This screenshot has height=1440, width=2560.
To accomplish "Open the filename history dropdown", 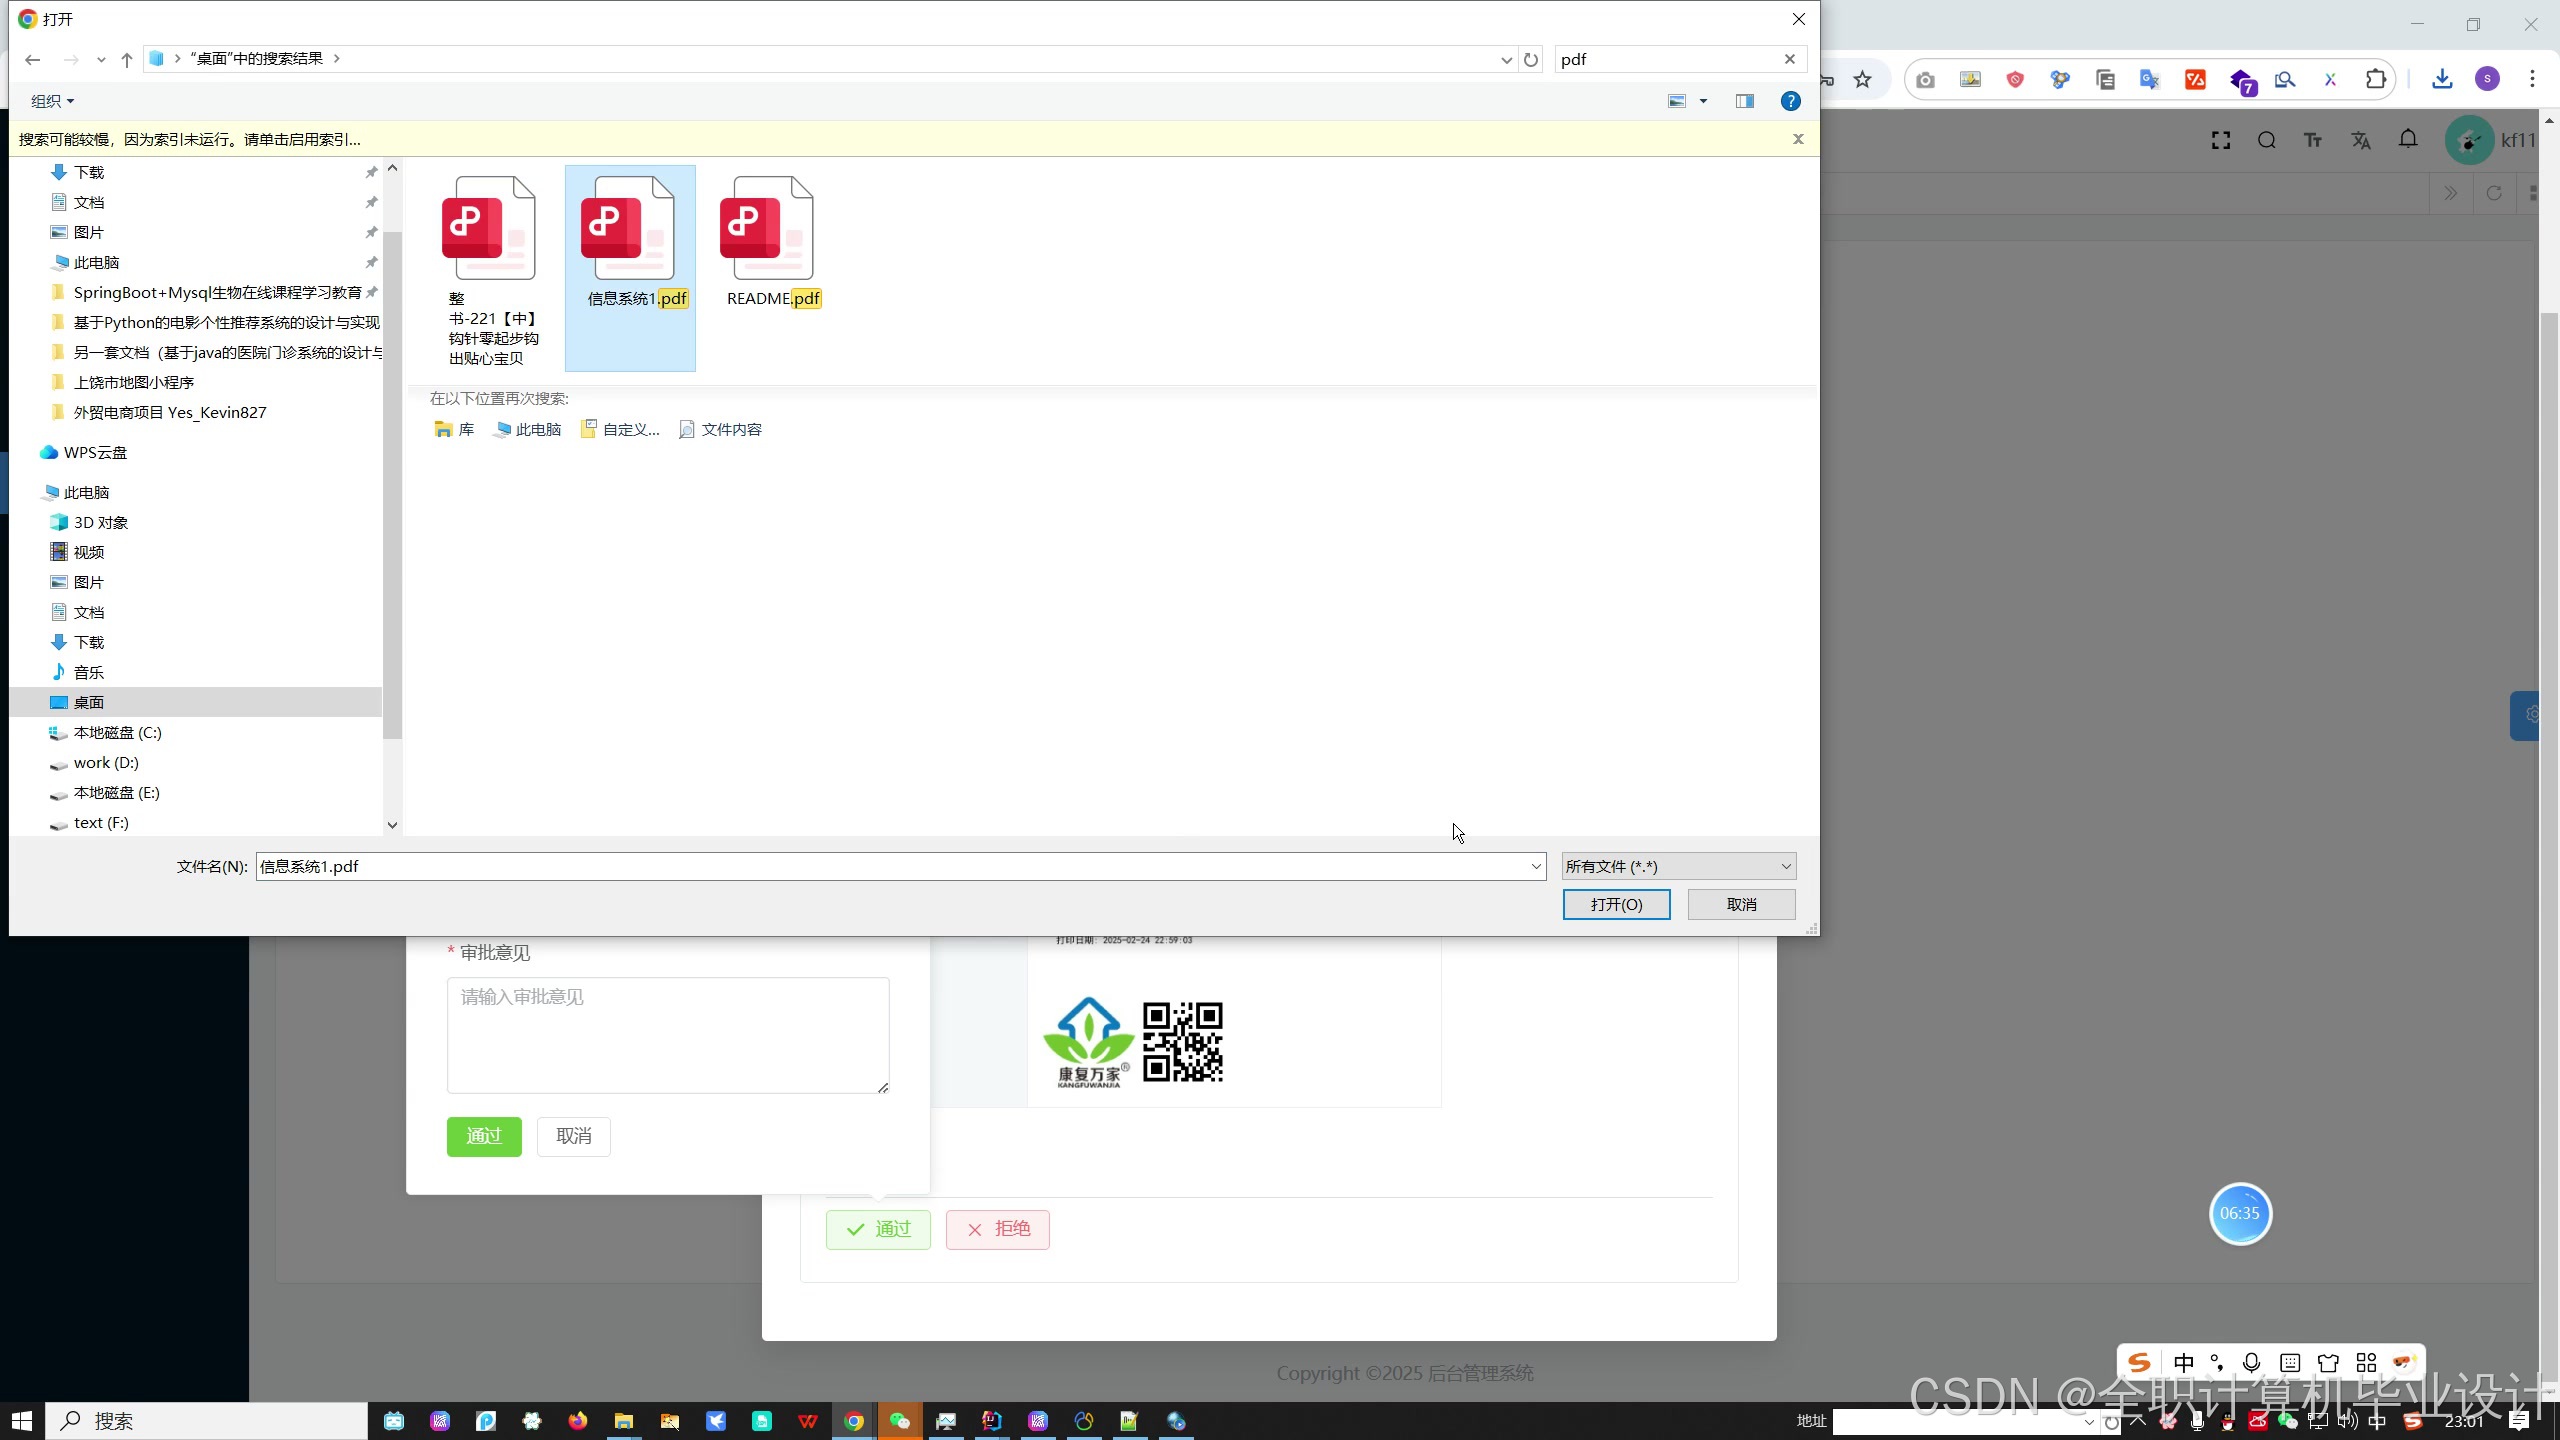I will tap(1536, 866).
